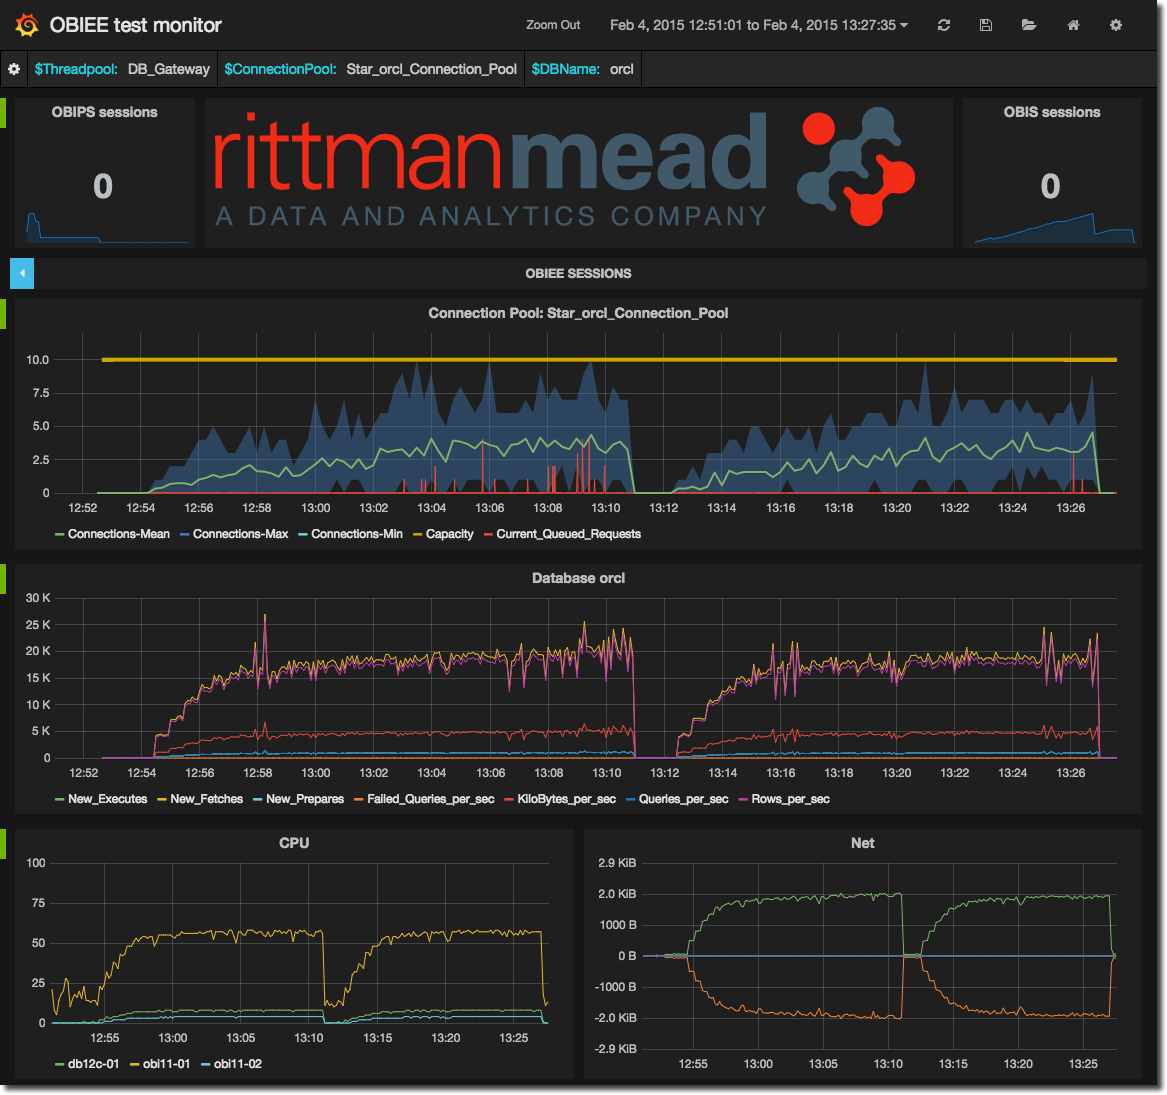Open dashboard search via the folder icon
1167x1095 pixels.
(1029, 25)
